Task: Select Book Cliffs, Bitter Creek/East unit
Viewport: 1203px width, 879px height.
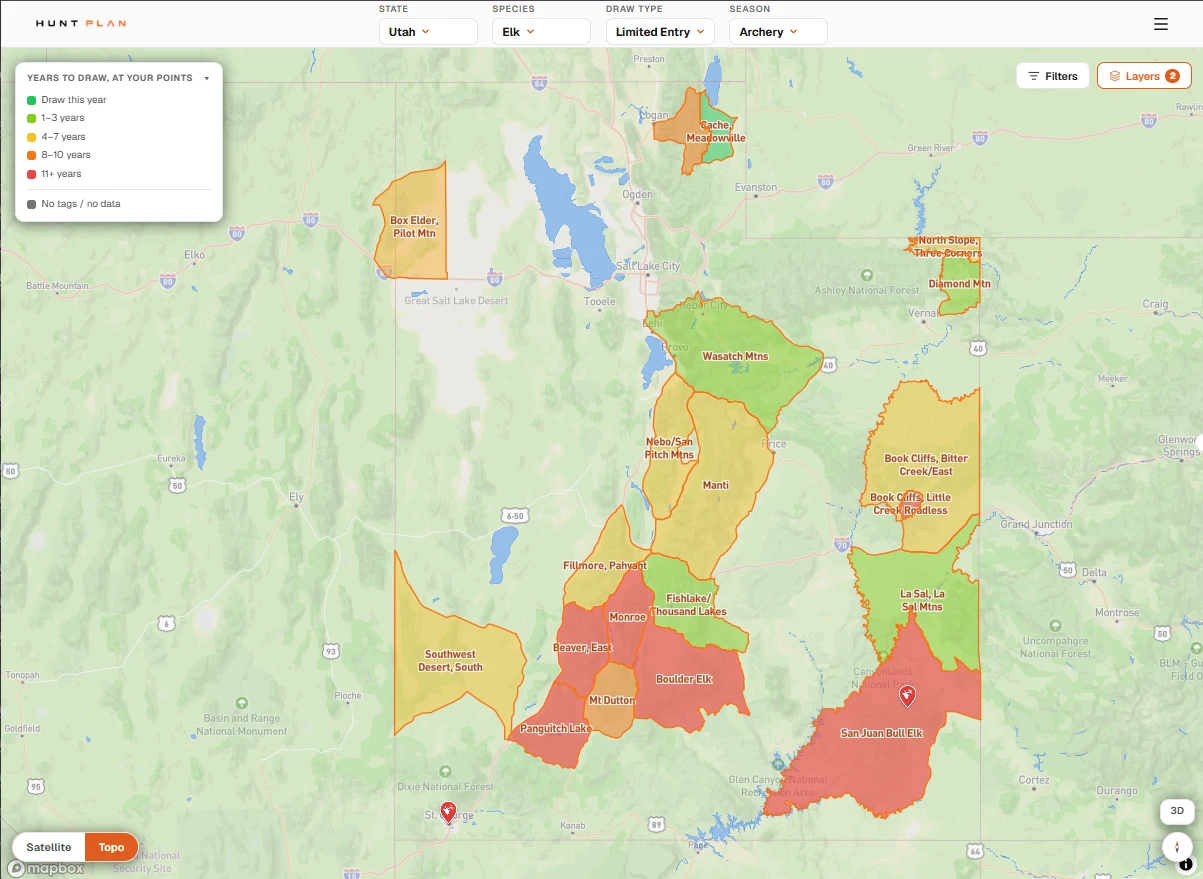Action: point(926,465)
